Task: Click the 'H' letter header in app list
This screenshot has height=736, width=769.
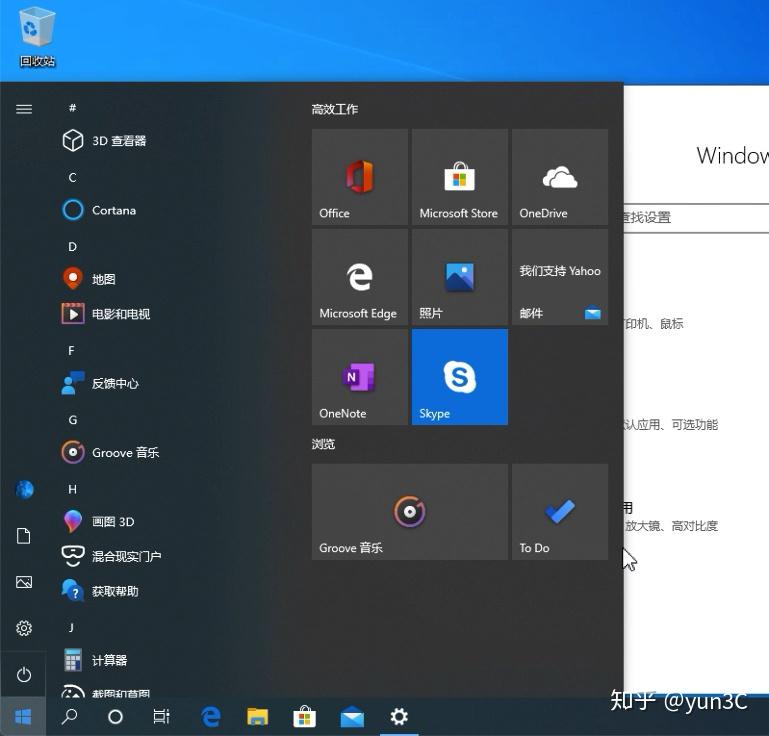Action: pyautogui.click(x=73, y=489)
